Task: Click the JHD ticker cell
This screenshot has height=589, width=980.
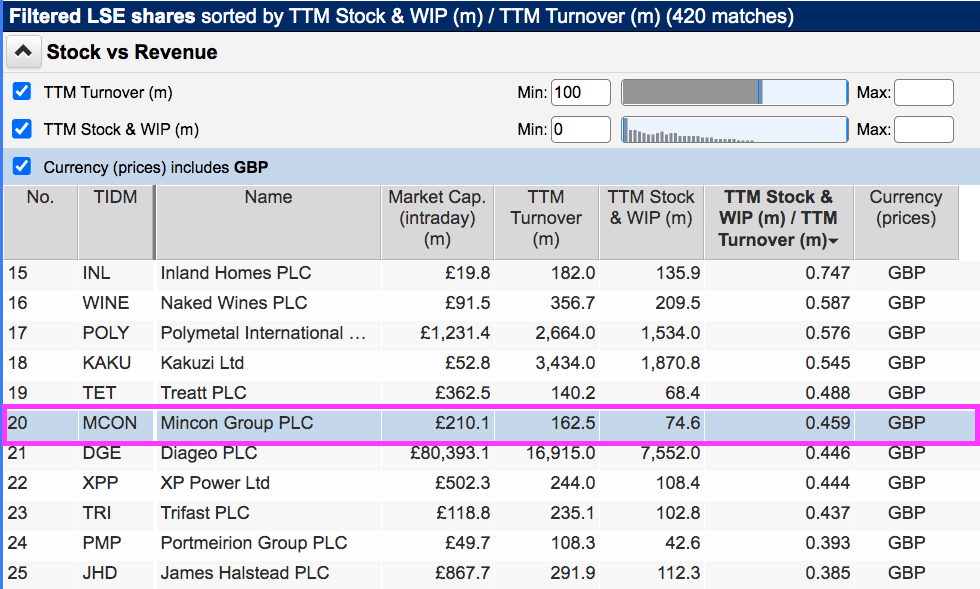Action: (100, 573)
